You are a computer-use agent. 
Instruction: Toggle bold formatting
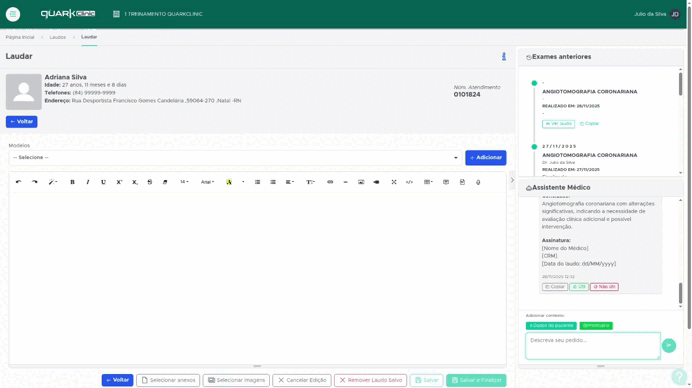(x=72, y=182)
